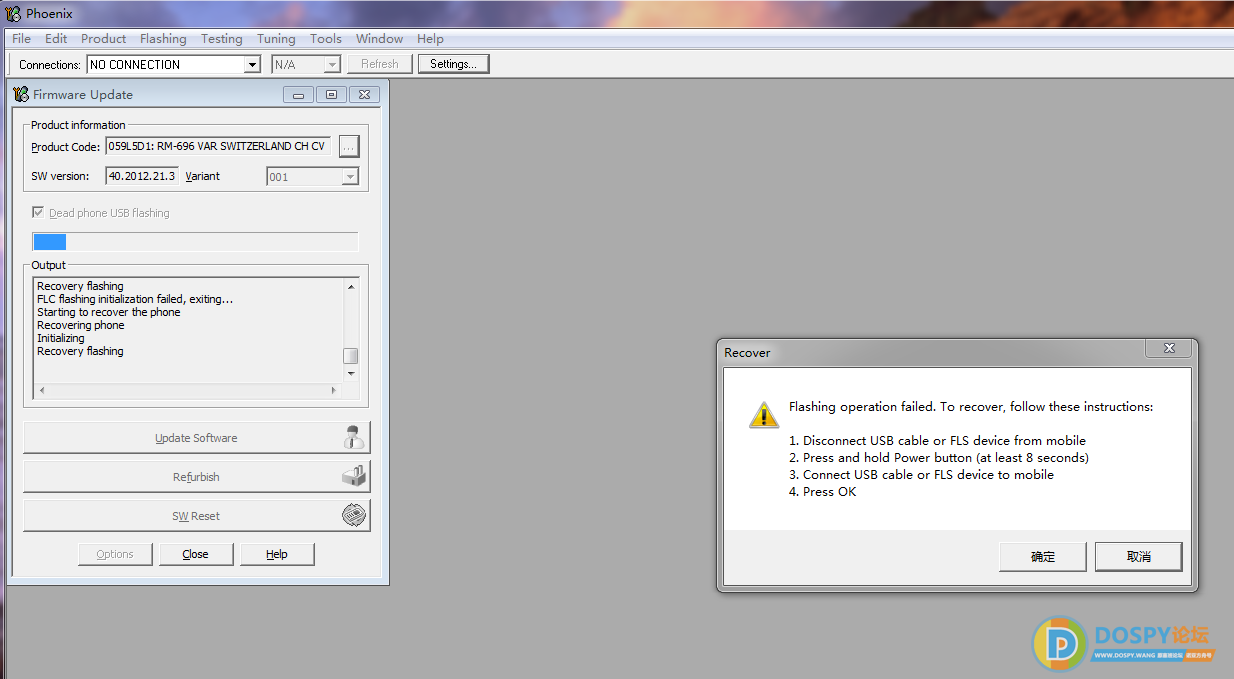
Task: Open the Testing menu
Action: click(222, 39)
